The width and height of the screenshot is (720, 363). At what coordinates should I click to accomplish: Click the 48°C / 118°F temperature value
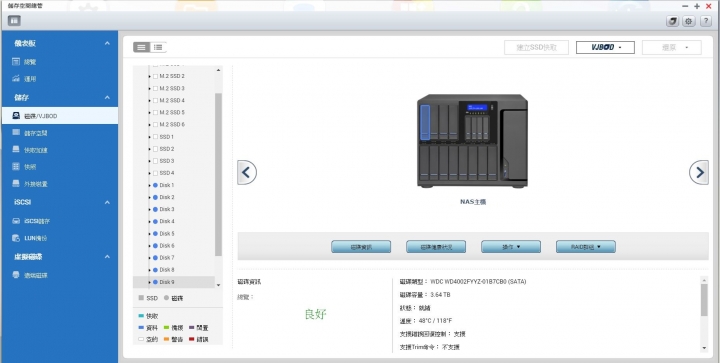pyautogui.click(x=435, y=321)
